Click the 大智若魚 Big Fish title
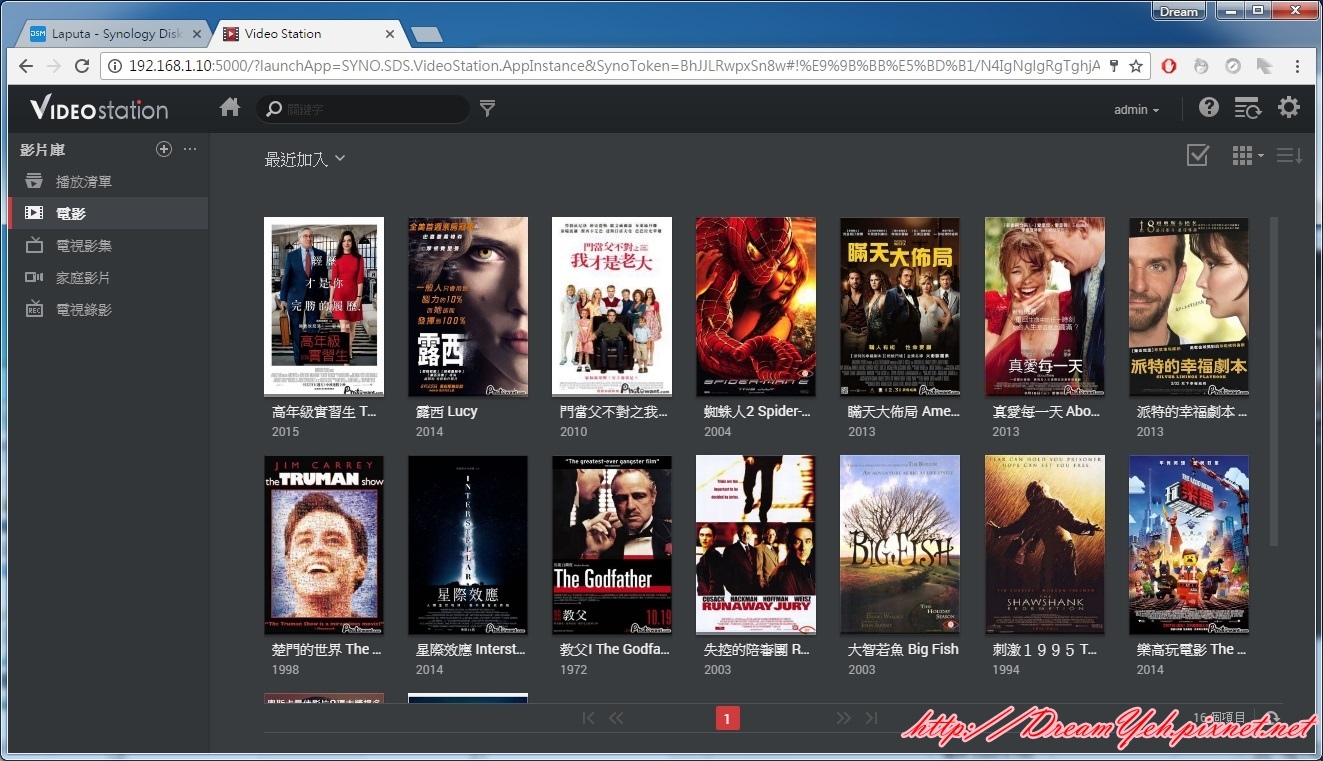Viewport: 1323px width, 761px height. click(x=903, y=649)
